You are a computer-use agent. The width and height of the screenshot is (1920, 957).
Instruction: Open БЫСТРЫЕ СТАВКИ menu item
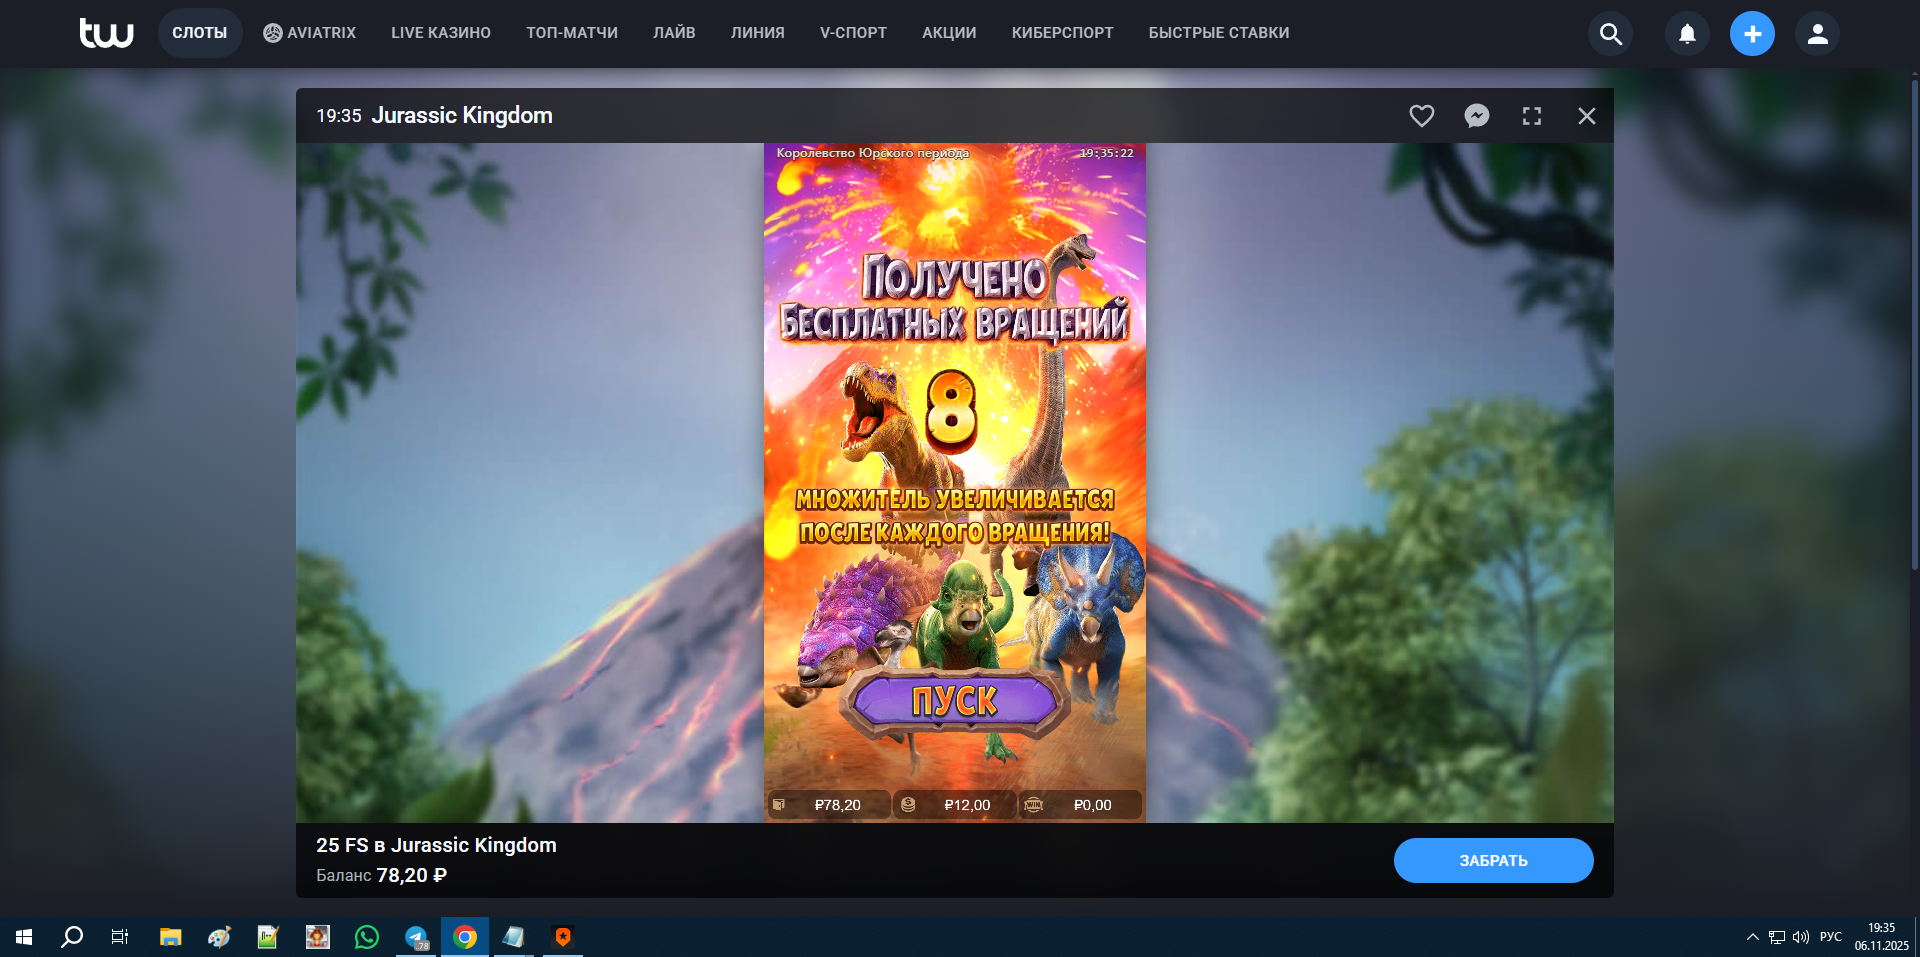(1218, 33)
